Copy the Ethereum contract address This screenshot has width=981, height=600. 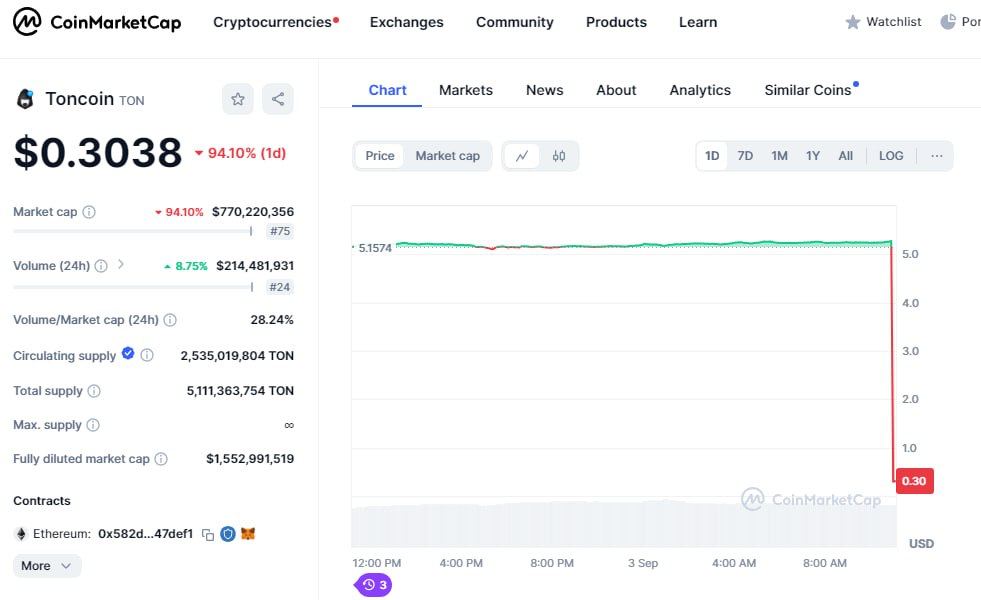click(208, 535)
